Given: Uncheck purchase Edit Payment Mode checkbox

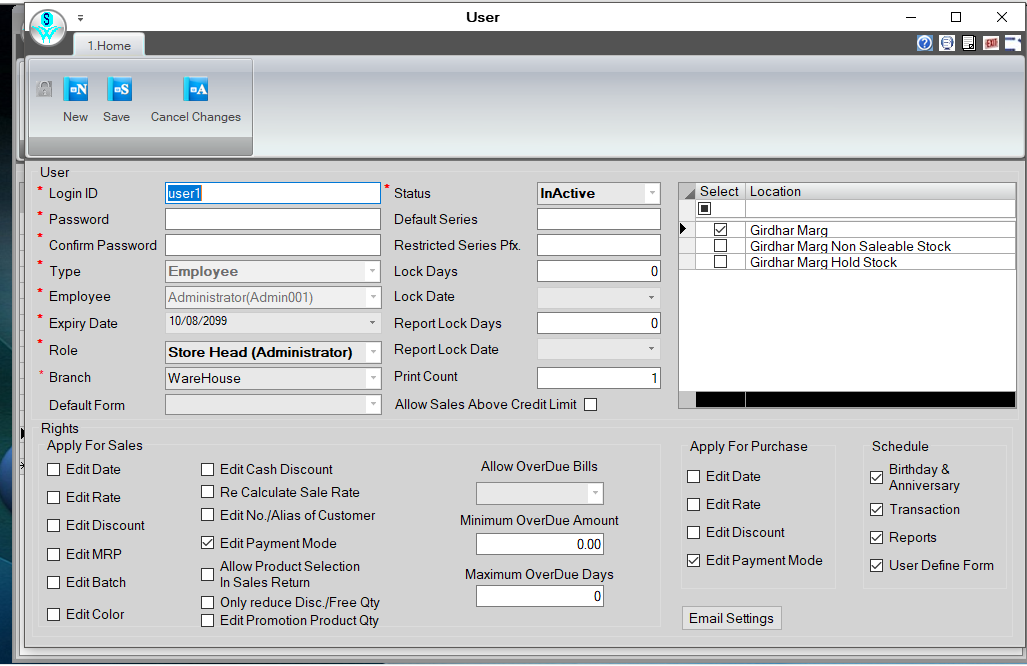Looking at the screenshot, I should click(694, 561).
